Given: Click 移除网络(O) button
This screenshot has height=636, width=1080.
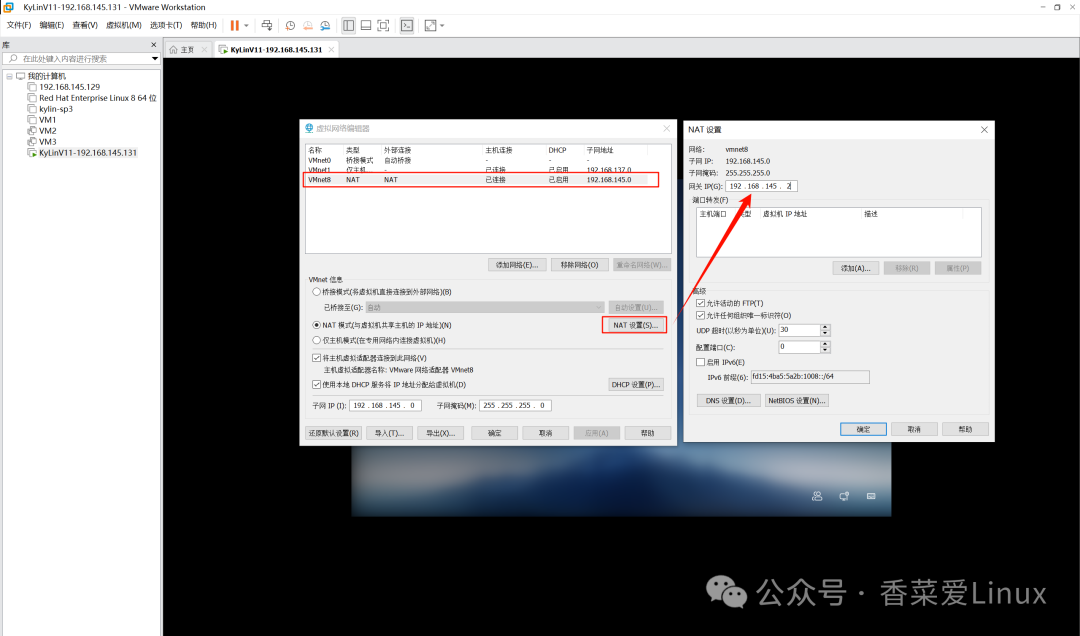Looking at the screenshot, I should click(x=579, y=265).
